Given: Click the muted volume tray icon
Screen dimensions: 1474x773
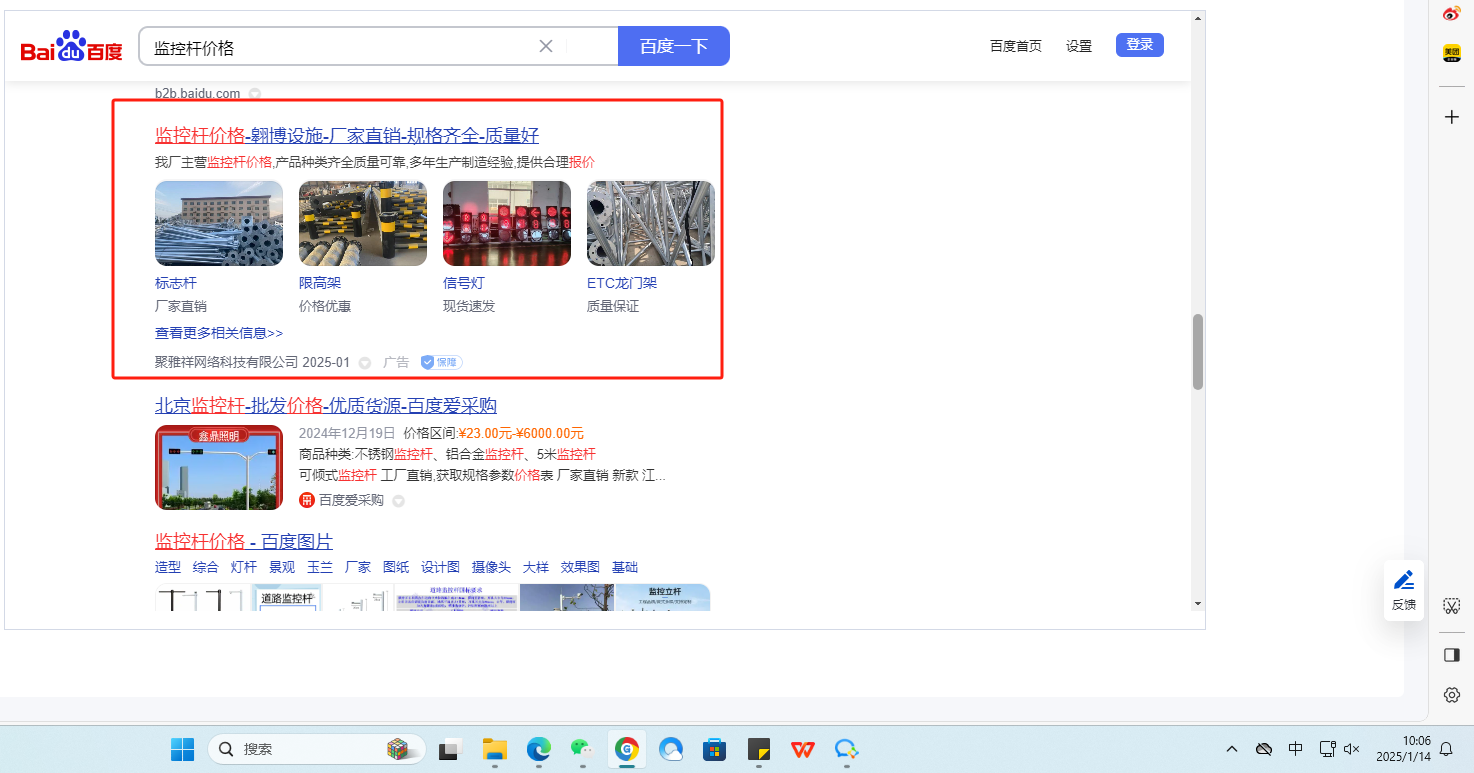Looking at the screenshot, I should point(1352,749).
